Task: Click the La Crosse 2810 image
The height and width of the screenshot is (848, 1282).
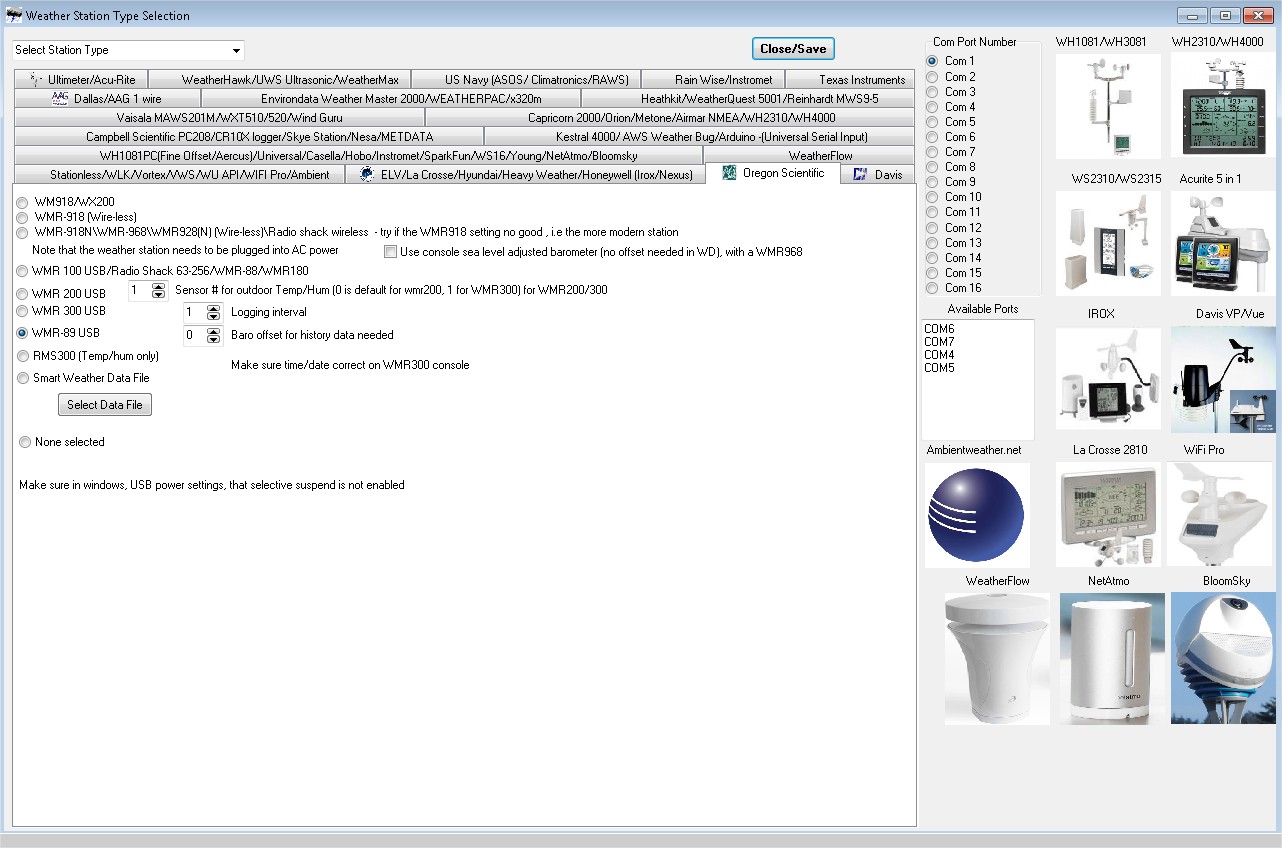Action: pos(1108,515)
